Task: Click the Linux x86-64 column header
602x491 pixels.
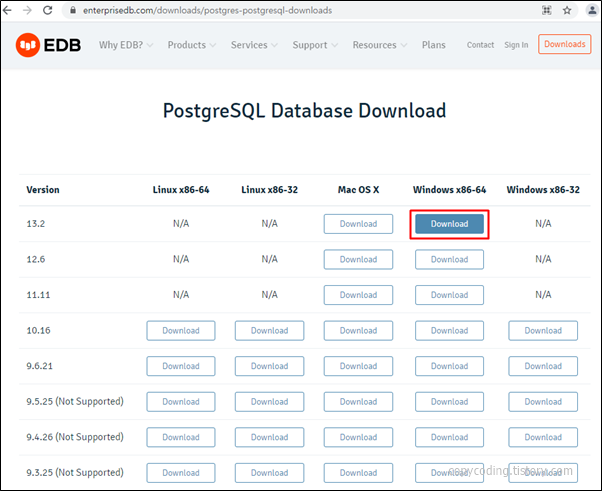Action: [181, 190]
